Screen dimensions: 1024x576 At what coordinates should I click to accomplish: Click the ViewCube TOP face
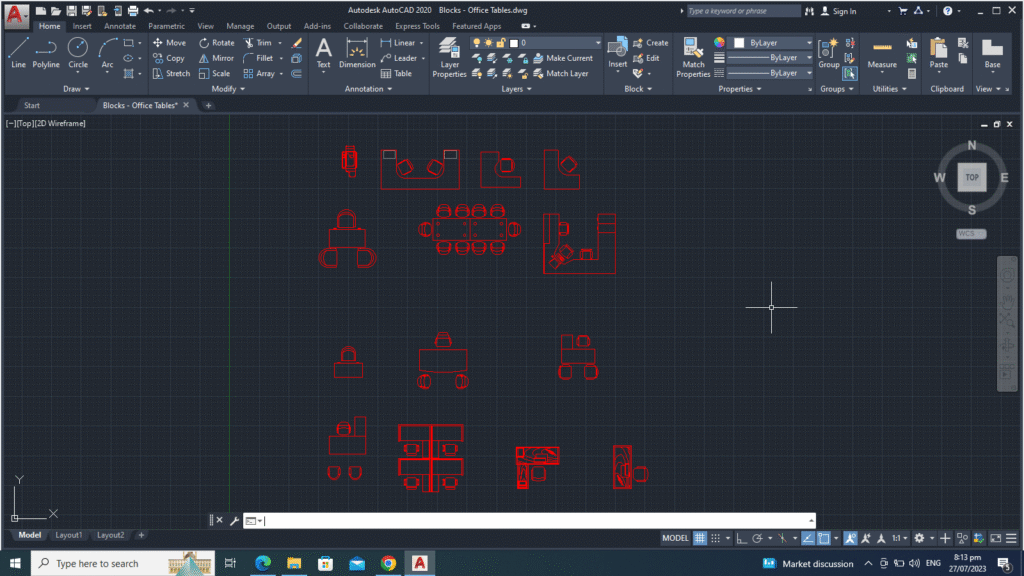(972, 177)
